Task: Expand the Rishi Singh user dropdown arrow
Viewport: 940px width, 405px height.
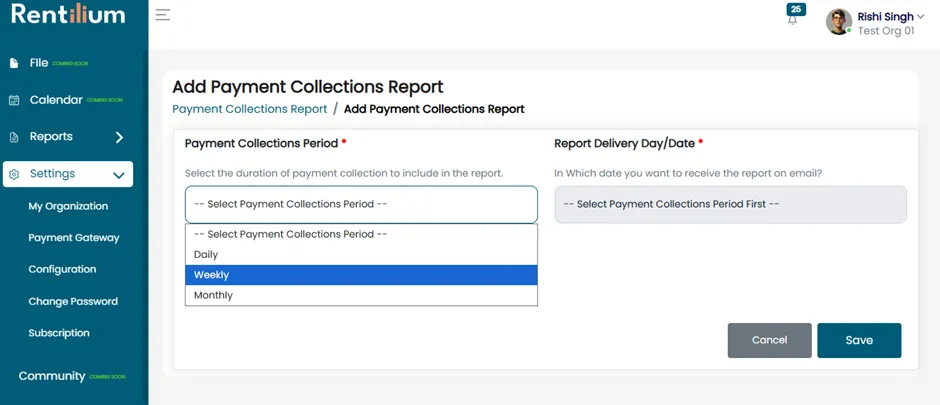Action: coord(921,17)
